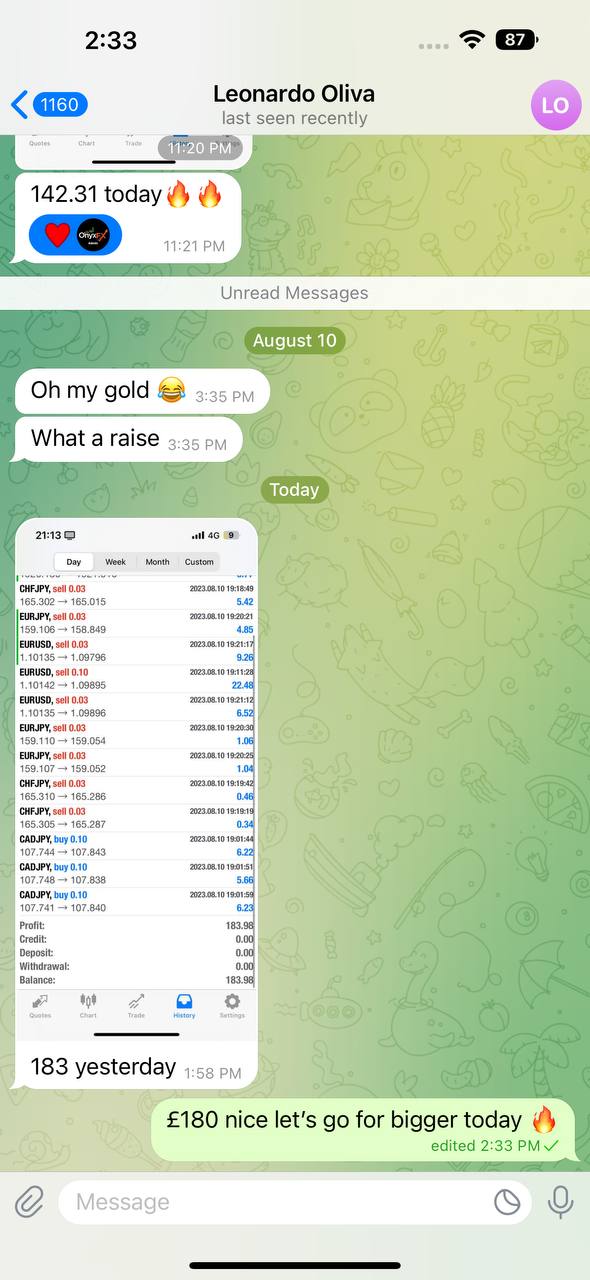Tap the "£180 nice let's go" sent message
590x1280 pixels.
[363, 1130]
